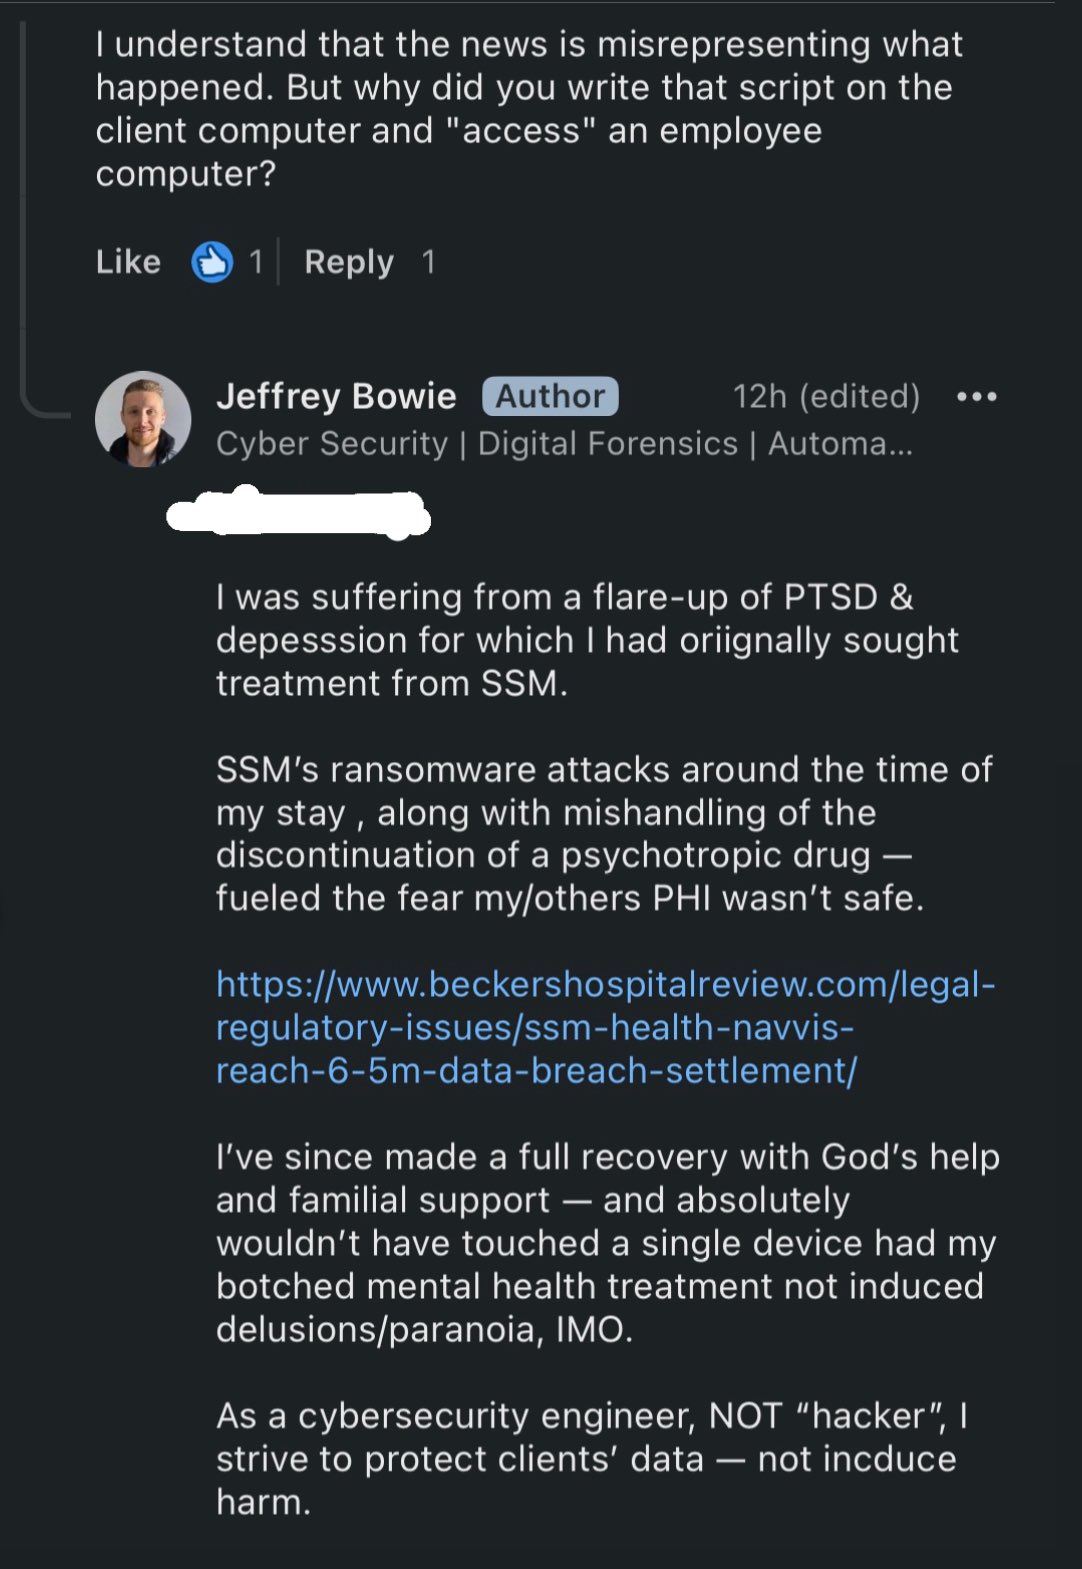
Task: Open the beckershospitalreview.com settlement link
Action: pos(605,1028)
